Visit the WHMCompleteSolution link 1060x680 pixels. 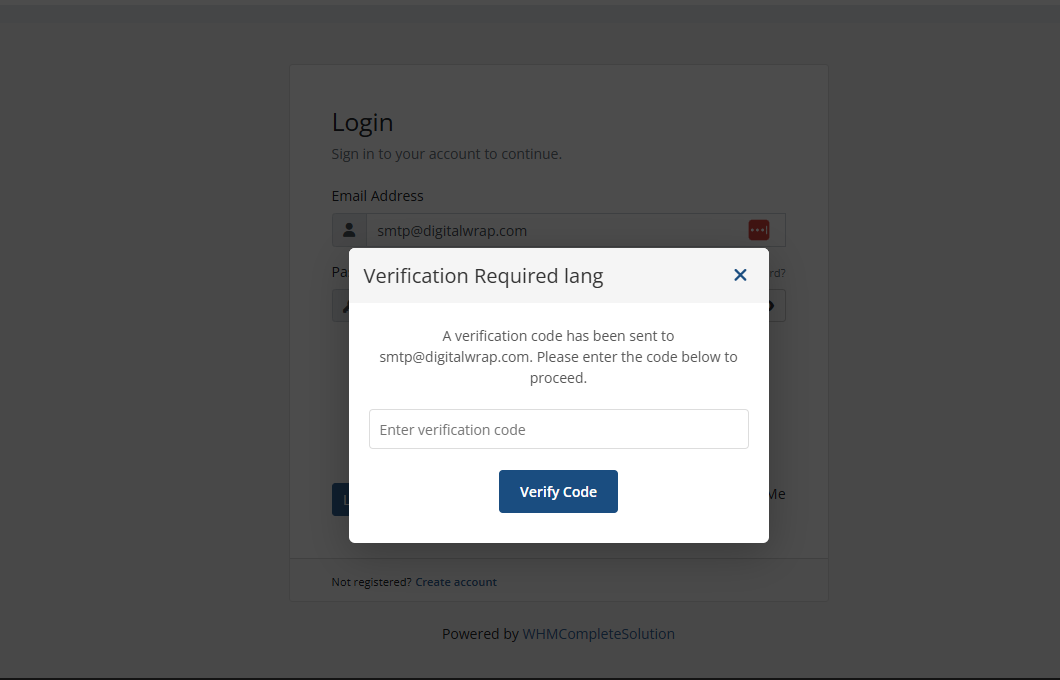[598, 634]
